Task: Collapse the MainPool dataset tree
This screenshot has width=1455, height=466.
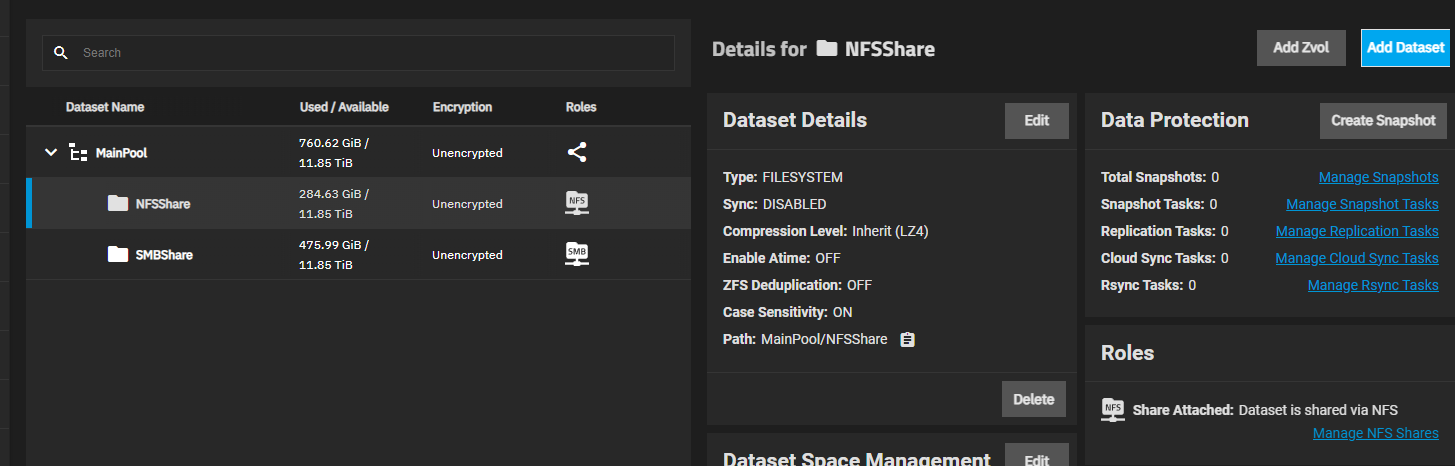Action: click(51, 153)
